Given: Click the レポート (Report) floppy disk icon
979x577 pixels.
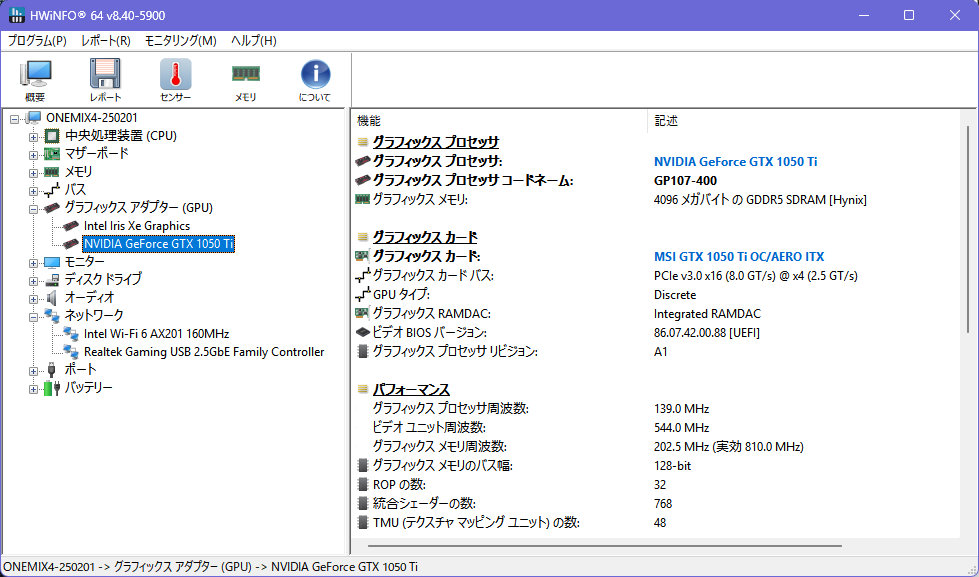Looking at the screenshot, I should pyautogui.click(x=105, y=80).
